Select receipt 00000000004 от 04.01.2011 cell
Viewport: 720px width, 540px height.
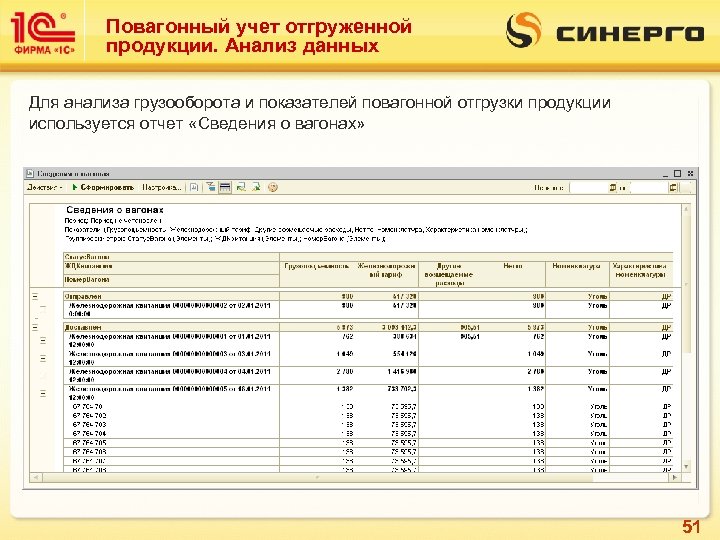tap(171, 376)
